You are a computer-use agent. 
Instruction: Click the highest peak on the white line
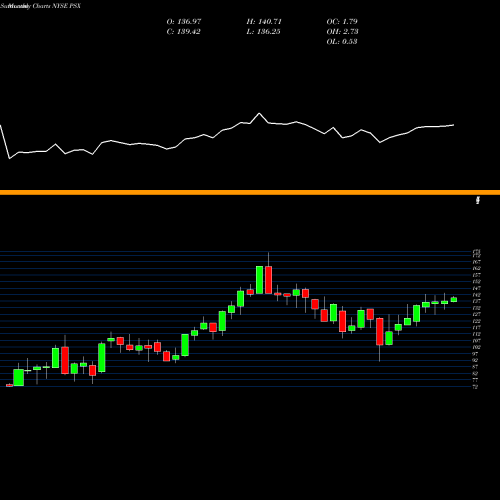pos(259,114)
